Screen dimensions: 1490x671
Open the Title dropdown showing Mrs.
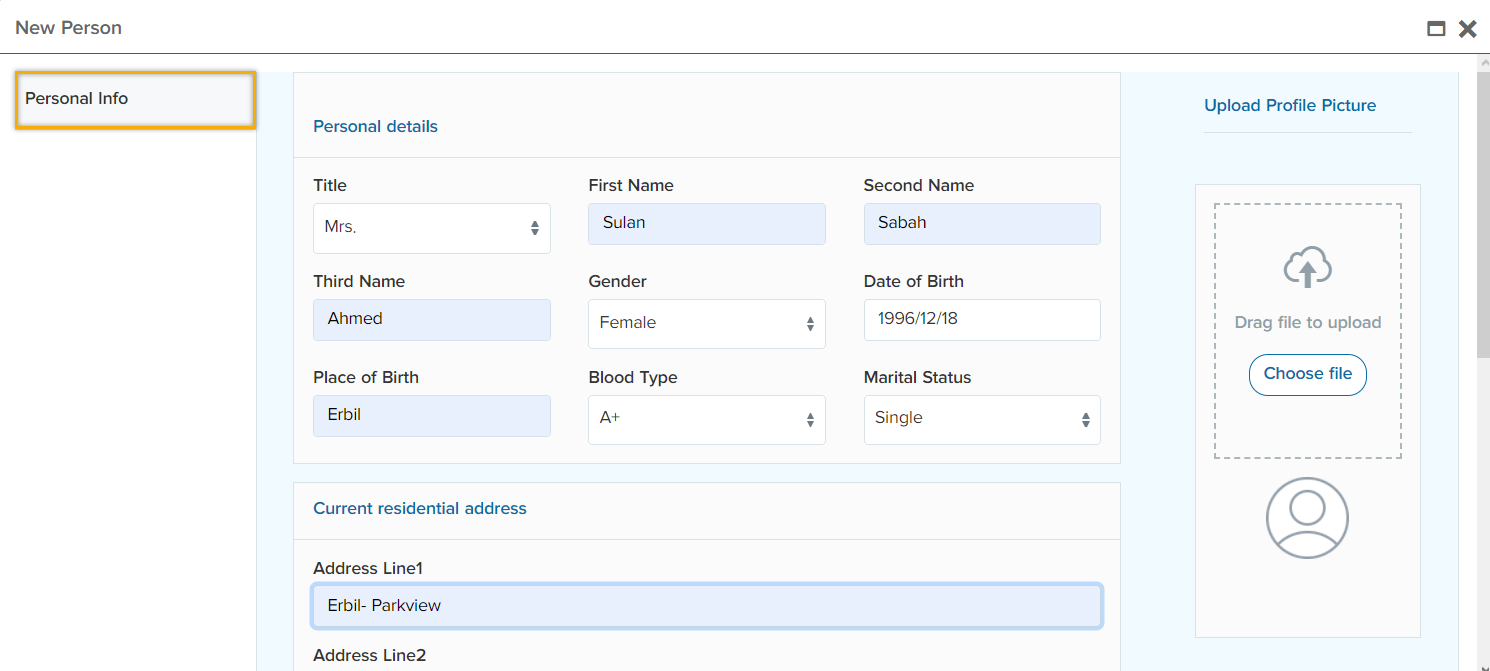pos(431,228)
